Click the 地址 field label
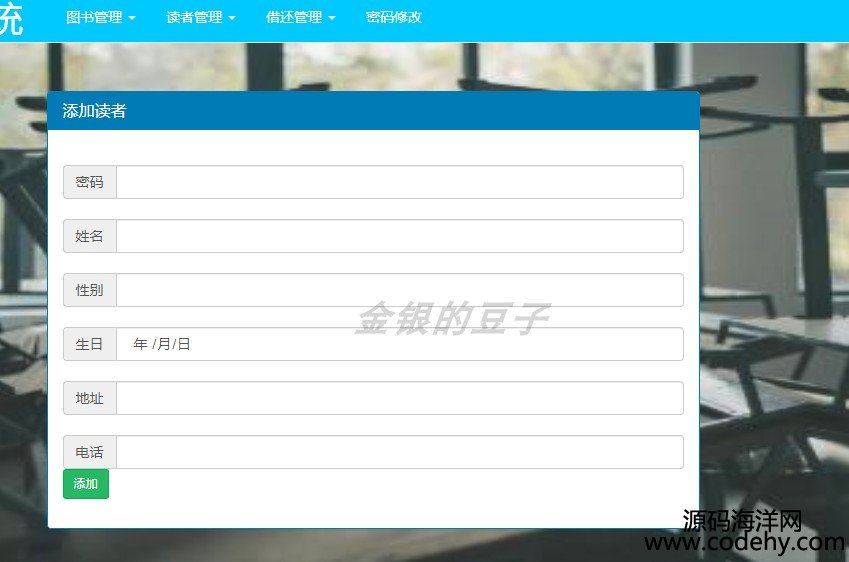 pyautogui.click(x=90, y=398)
